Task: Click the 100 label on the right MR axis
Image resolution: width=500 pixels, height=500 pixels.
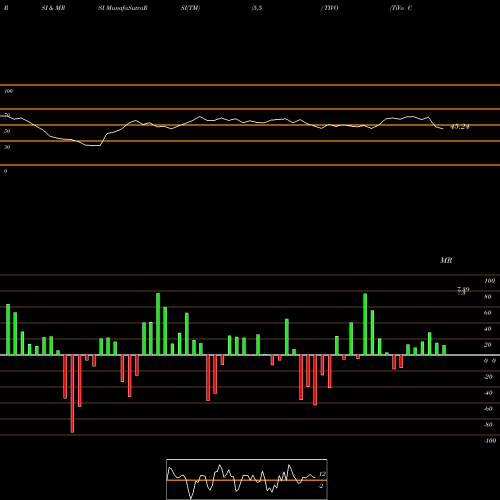Action: point(490,281)
